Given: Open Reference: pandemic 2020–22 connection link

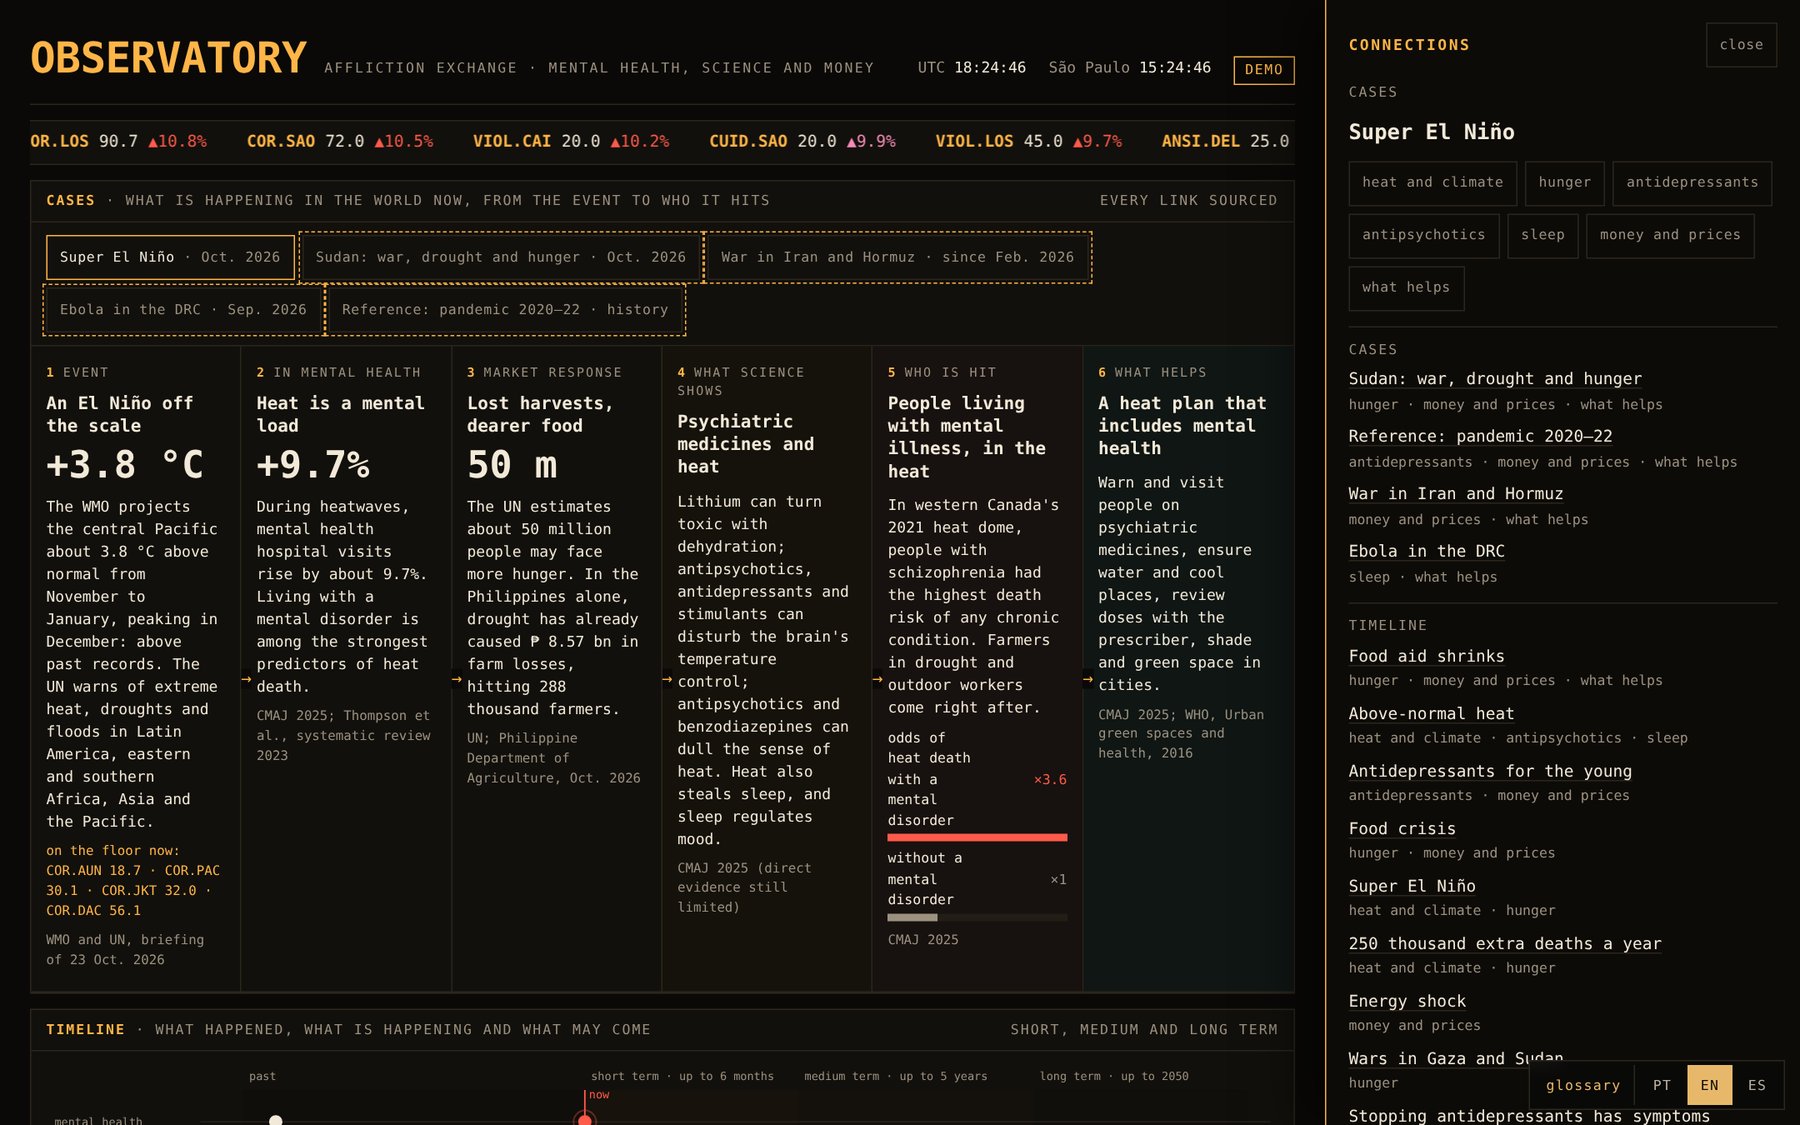Looking at the screenshot, I should [x=1480, y=436].
